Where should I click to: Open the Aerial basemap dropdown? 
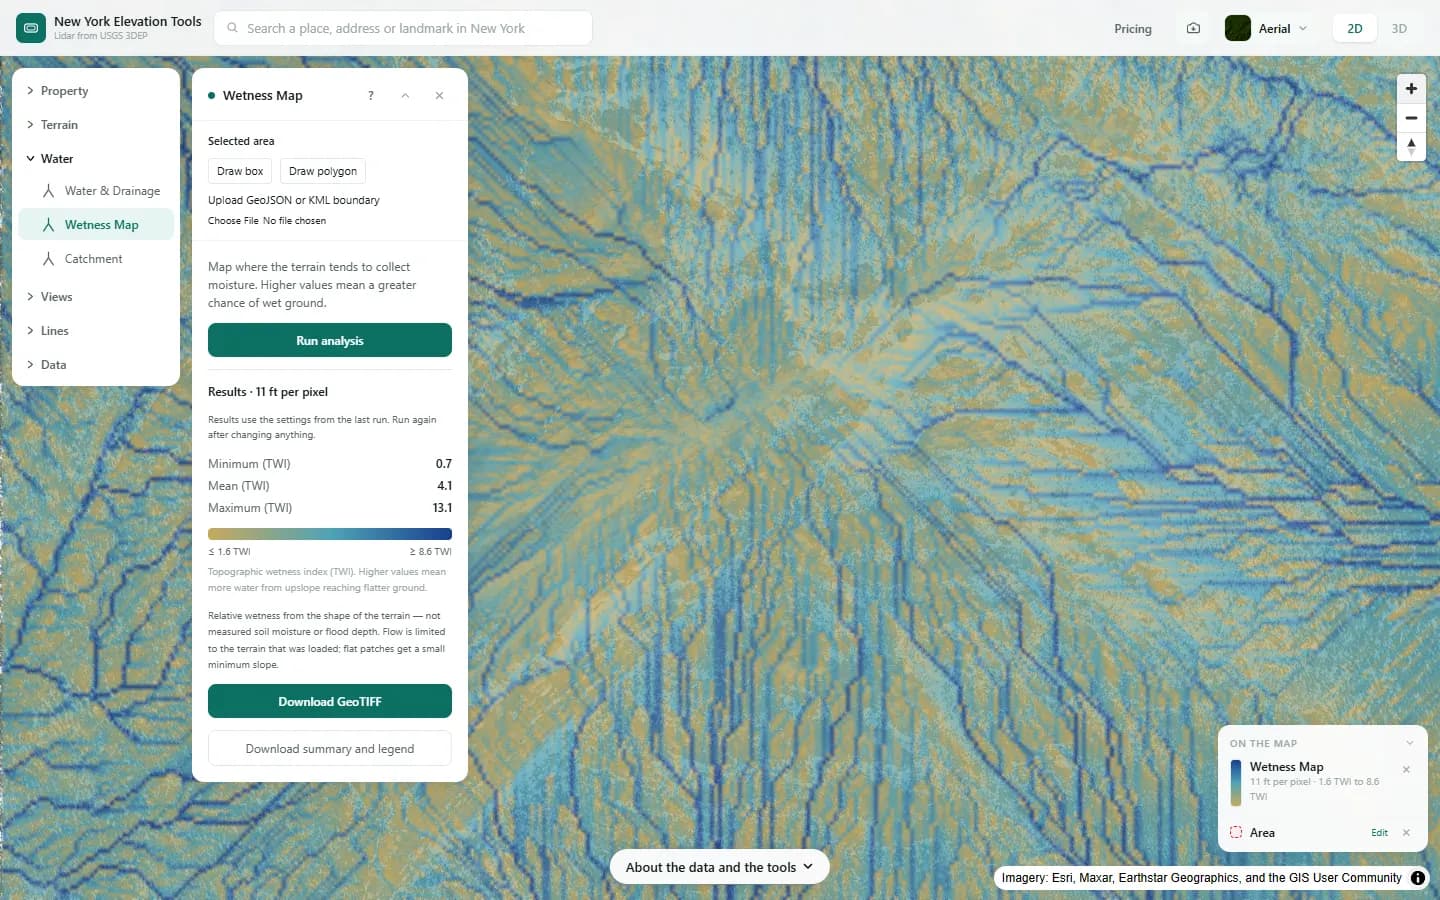tap(1268, 28)
